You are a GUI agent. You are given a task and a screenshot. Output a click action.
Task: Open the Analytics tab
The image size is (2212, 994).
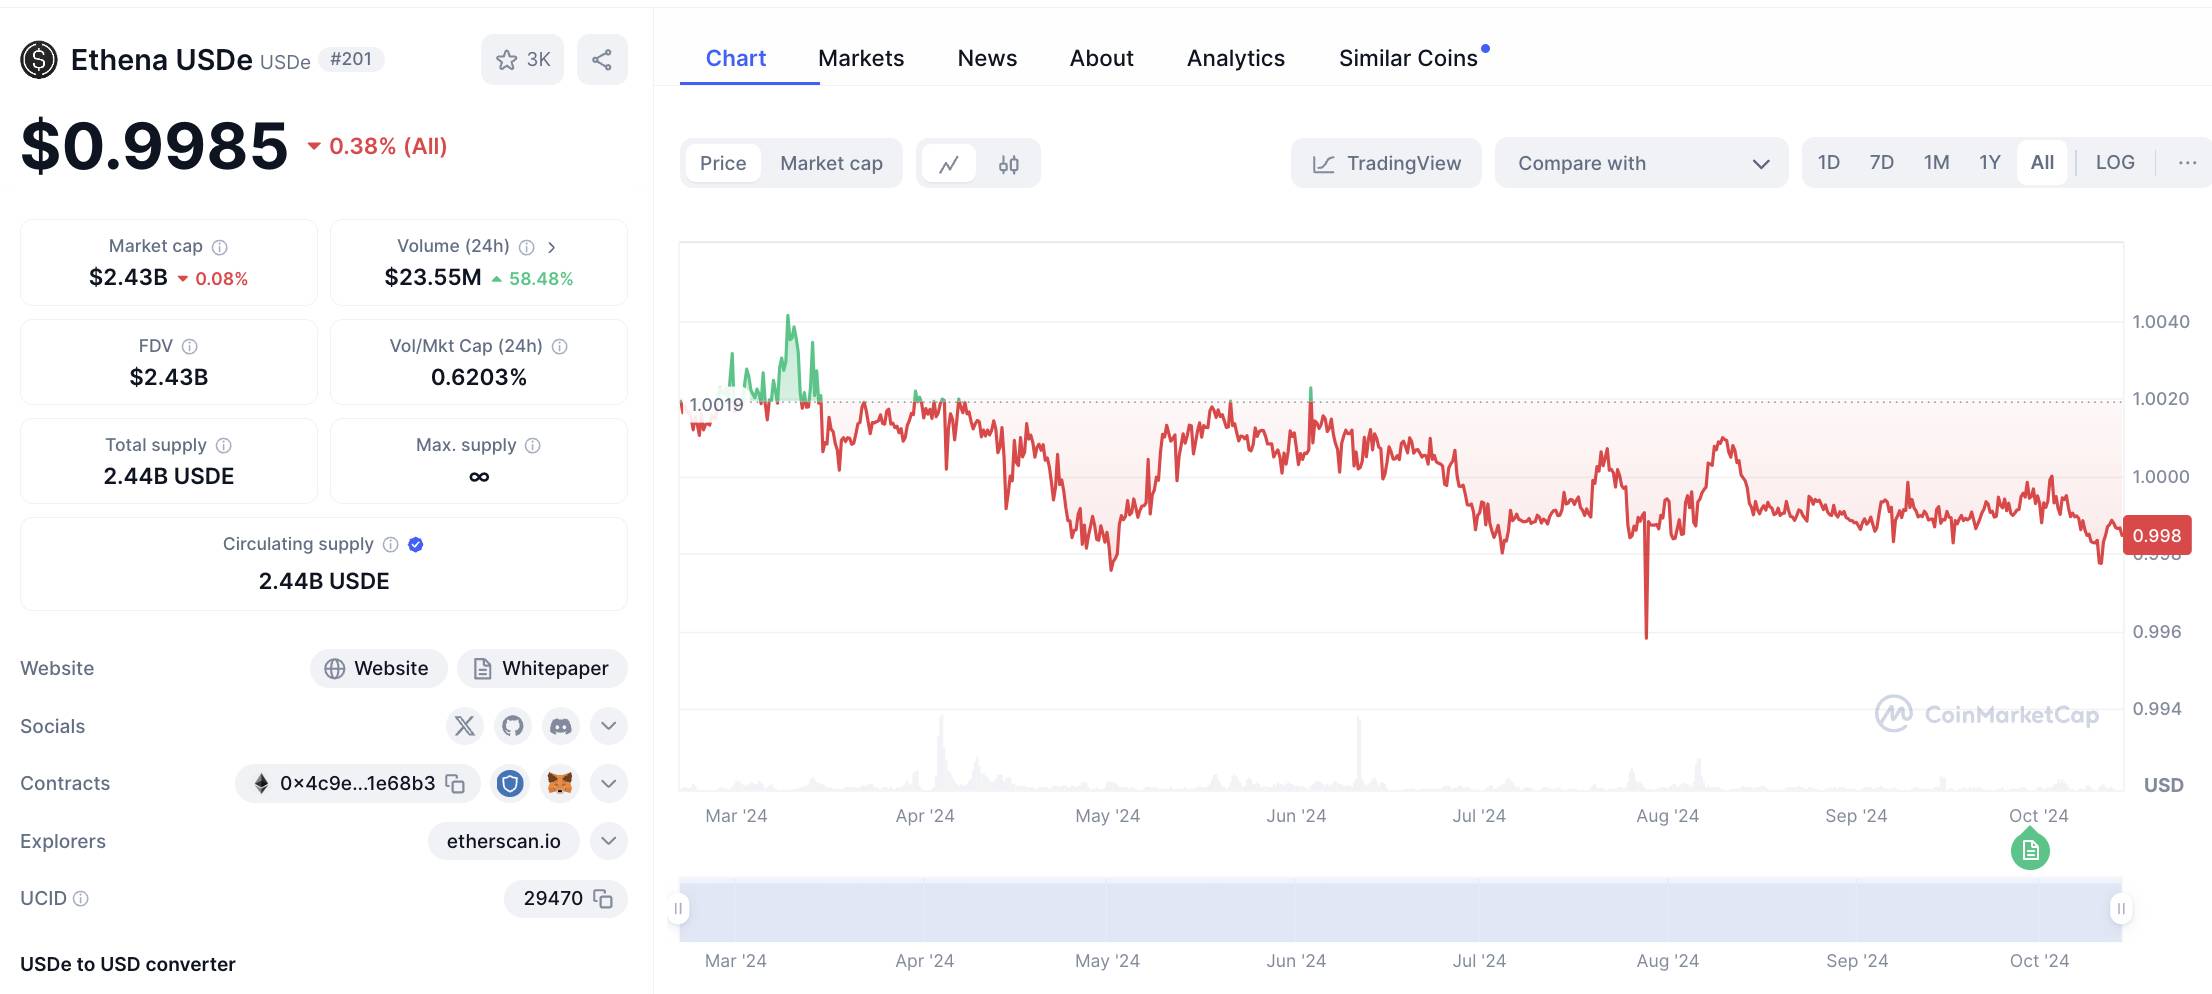point(1236,58)
